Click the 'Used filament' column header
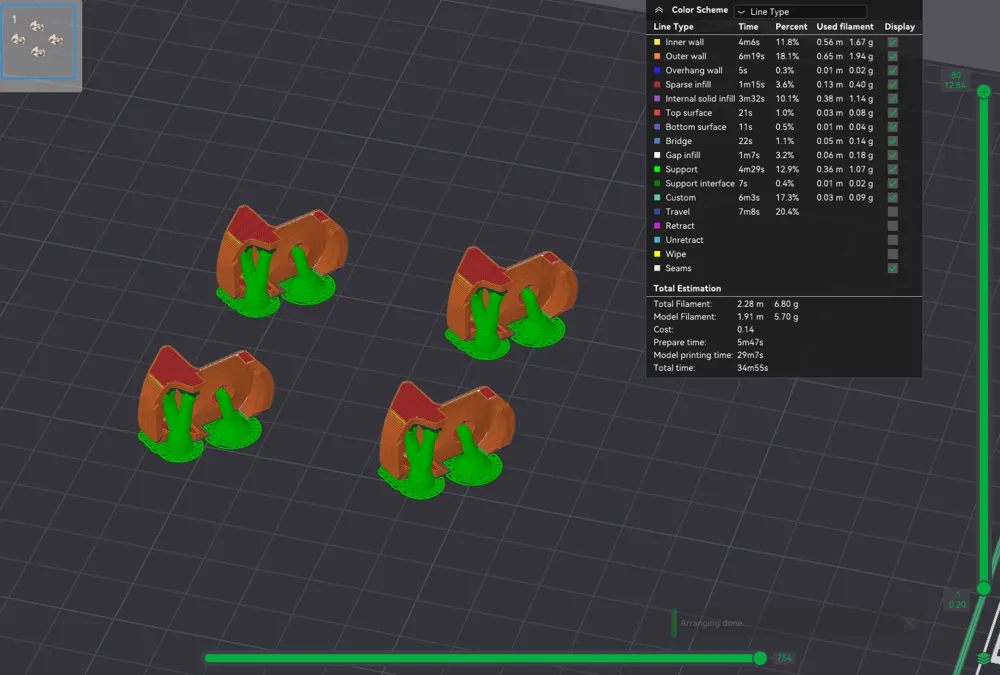1000x675 pixels. point(845,27)
